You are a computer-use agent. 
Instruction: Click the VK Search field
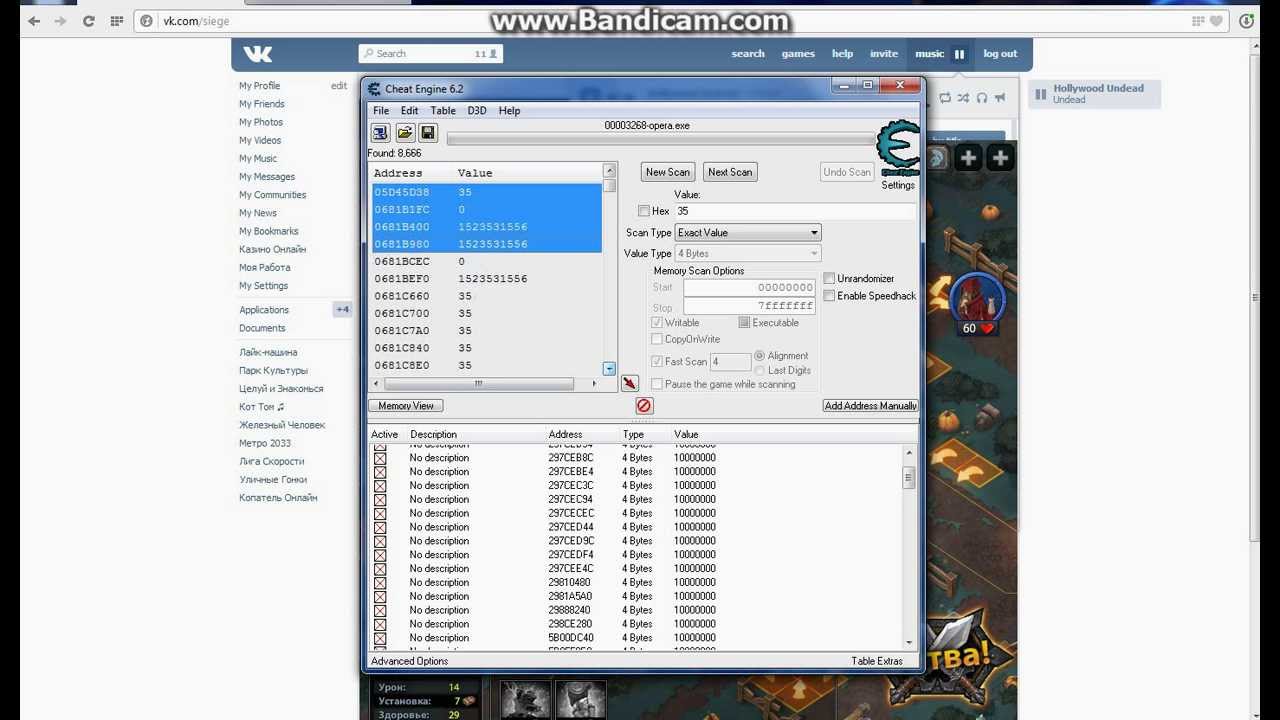tap(431, 54)
